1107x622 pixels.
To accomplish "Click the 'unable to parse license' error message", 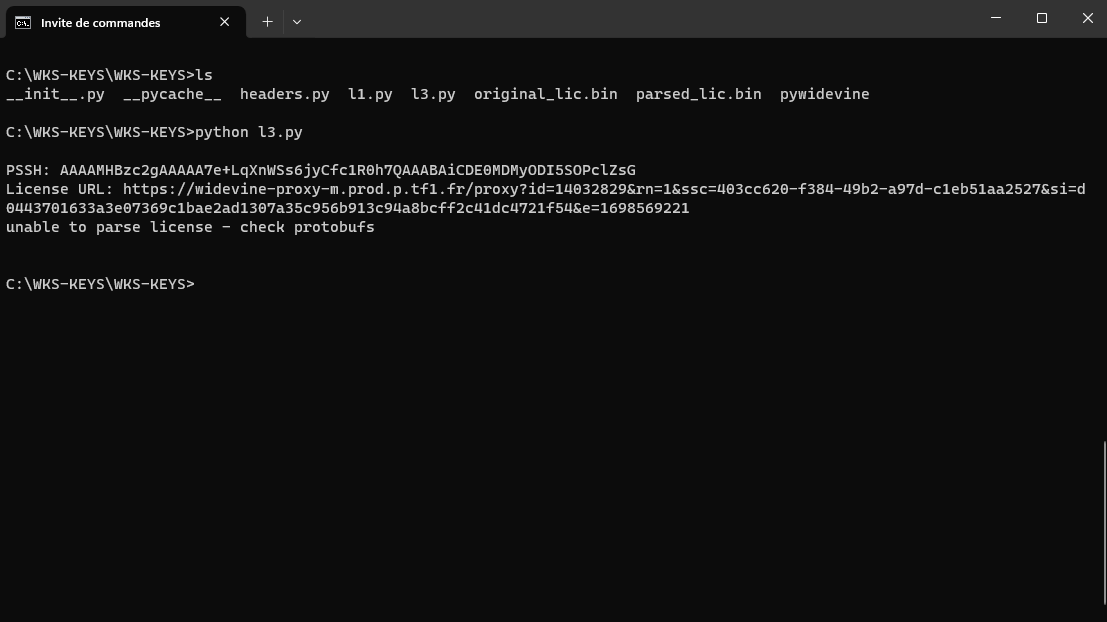I will coord(190,227).
